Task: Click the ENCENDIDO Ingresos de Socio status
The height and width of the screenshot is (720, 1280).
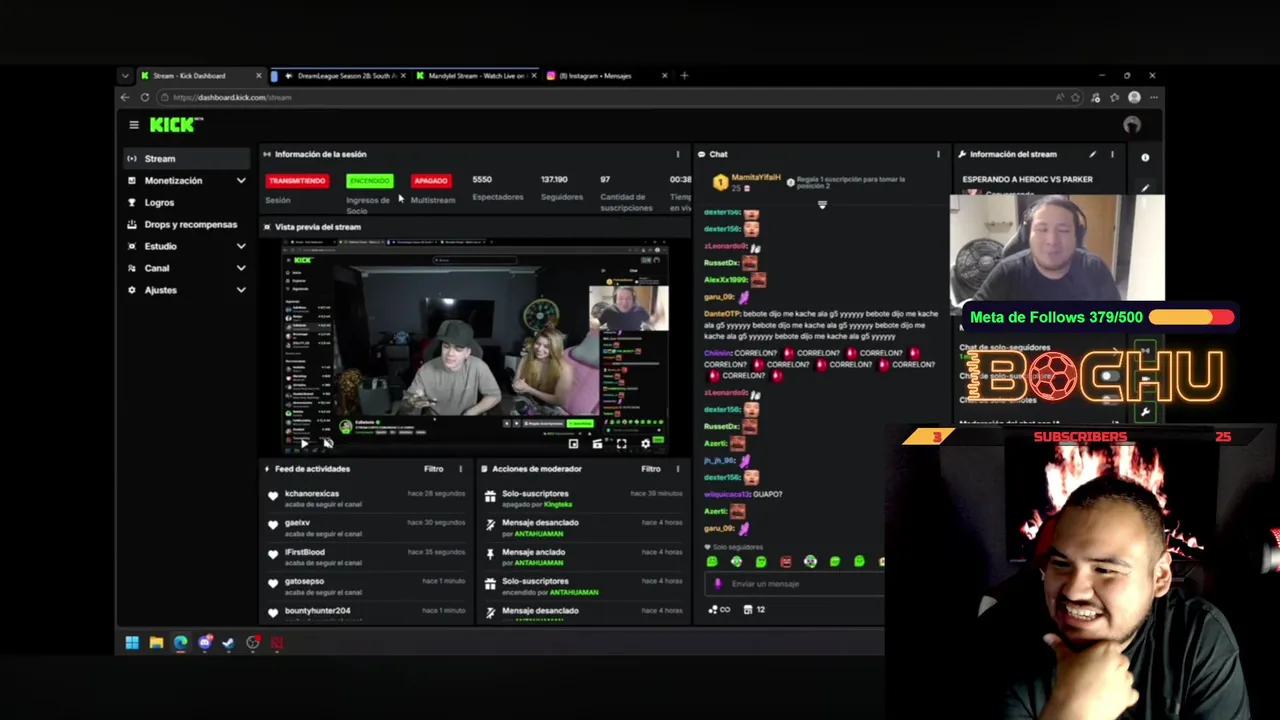Action: (369, 181)
